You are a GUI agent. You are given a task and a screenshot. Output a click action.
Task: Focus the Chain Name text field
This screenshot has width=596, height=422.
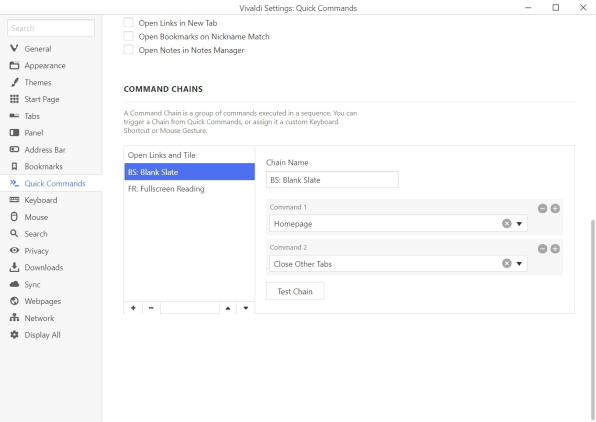tap(332, 180)
